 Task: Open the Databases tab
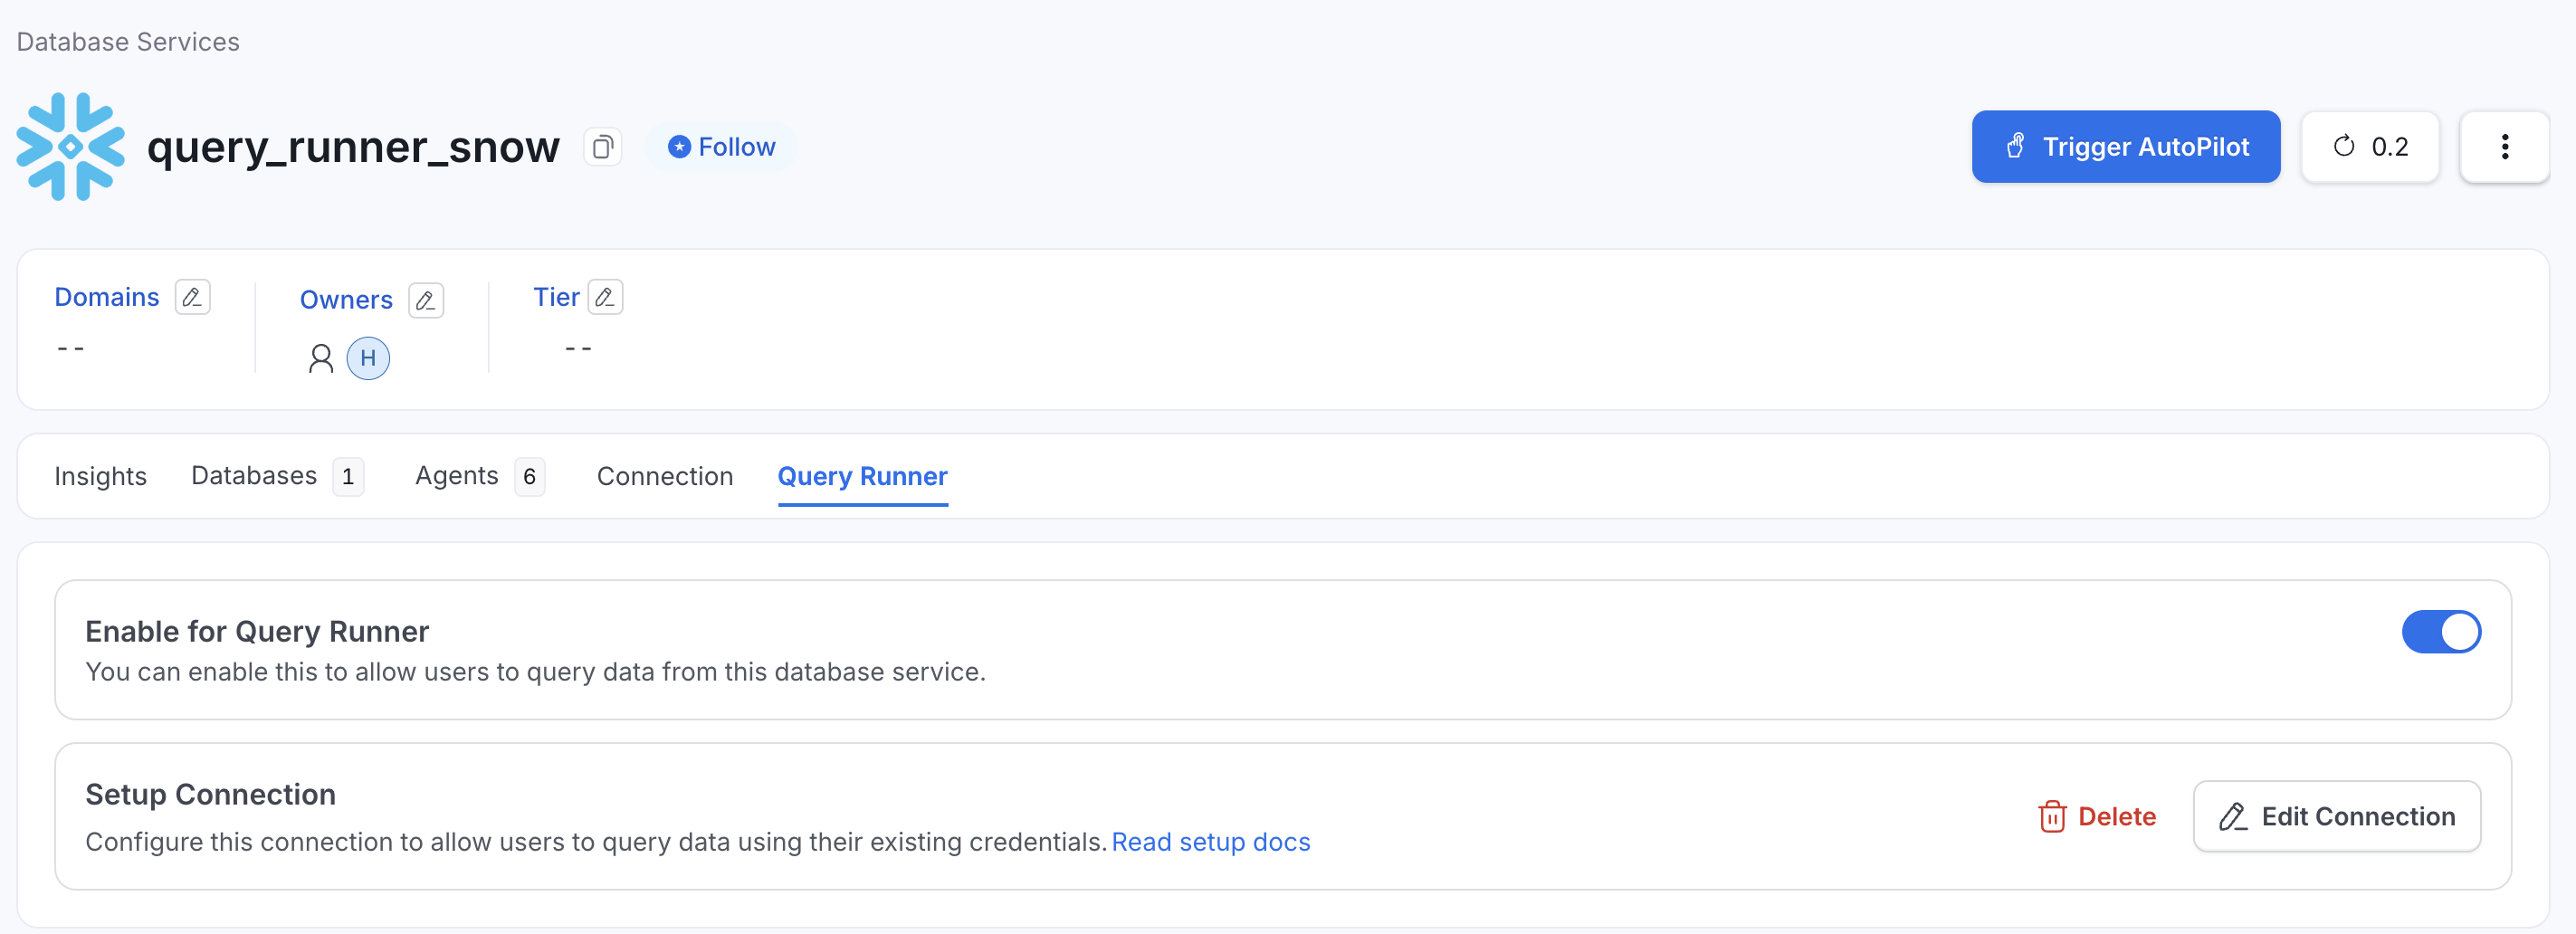point(253,476)
